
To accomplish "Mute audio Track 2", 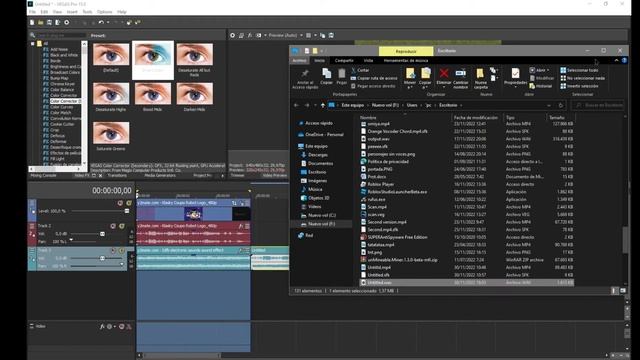I will [x=113, y=226].
